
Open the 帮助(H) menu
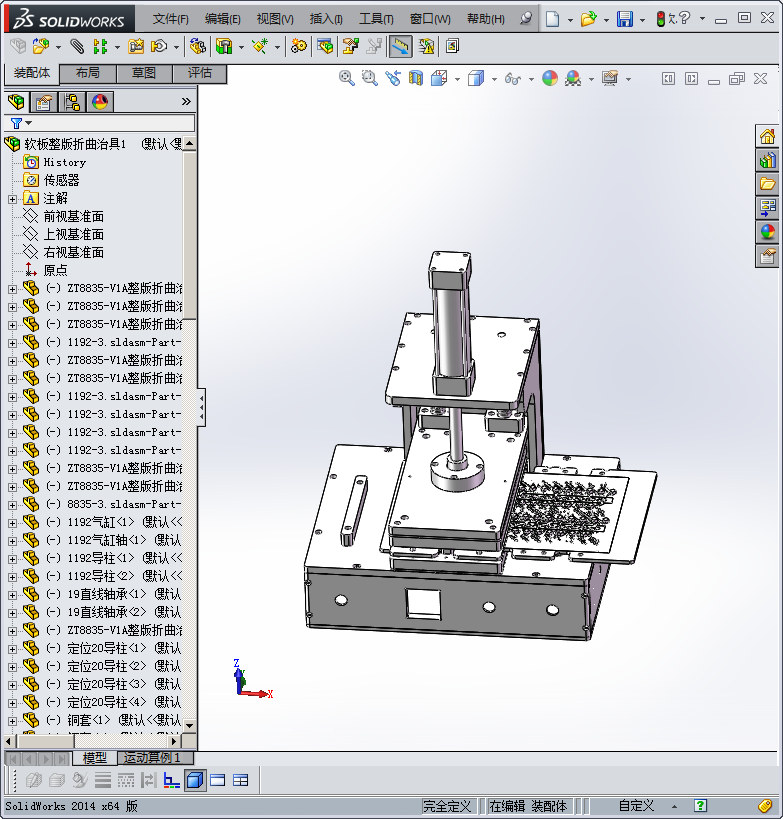tap(486, 19)
